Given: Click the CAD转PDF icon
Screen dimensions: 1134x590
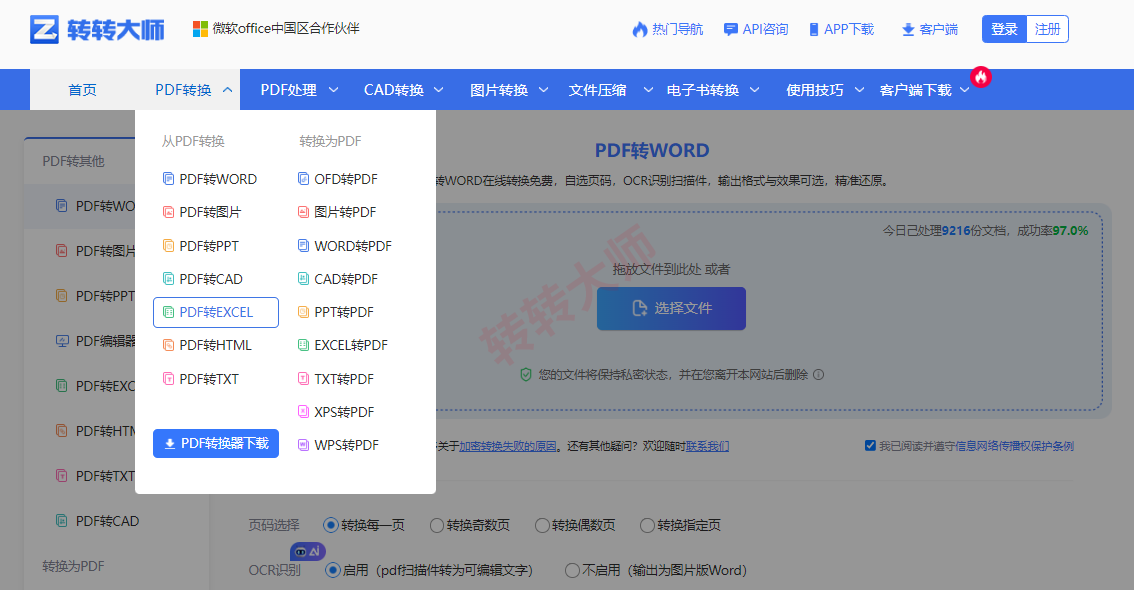Looking at the screenshot, I should tap(304, 278).
